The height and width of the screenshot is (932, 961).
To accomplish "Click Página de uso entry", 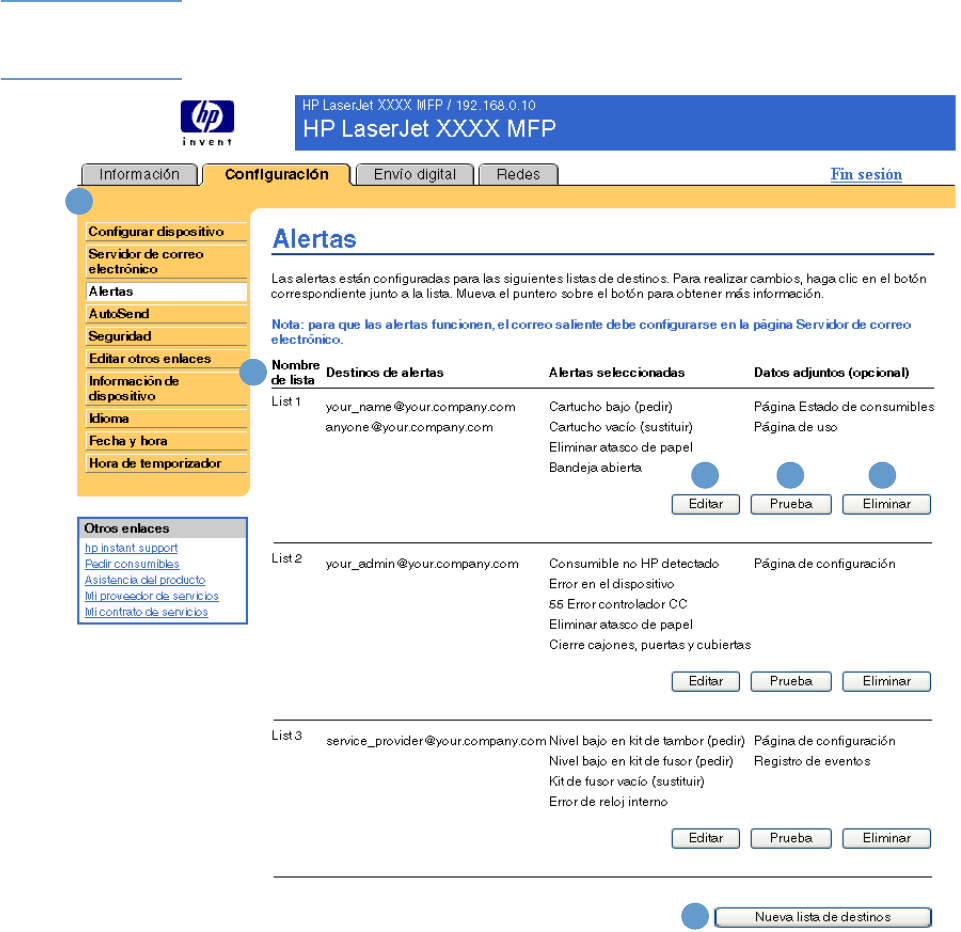I will 795,427.
